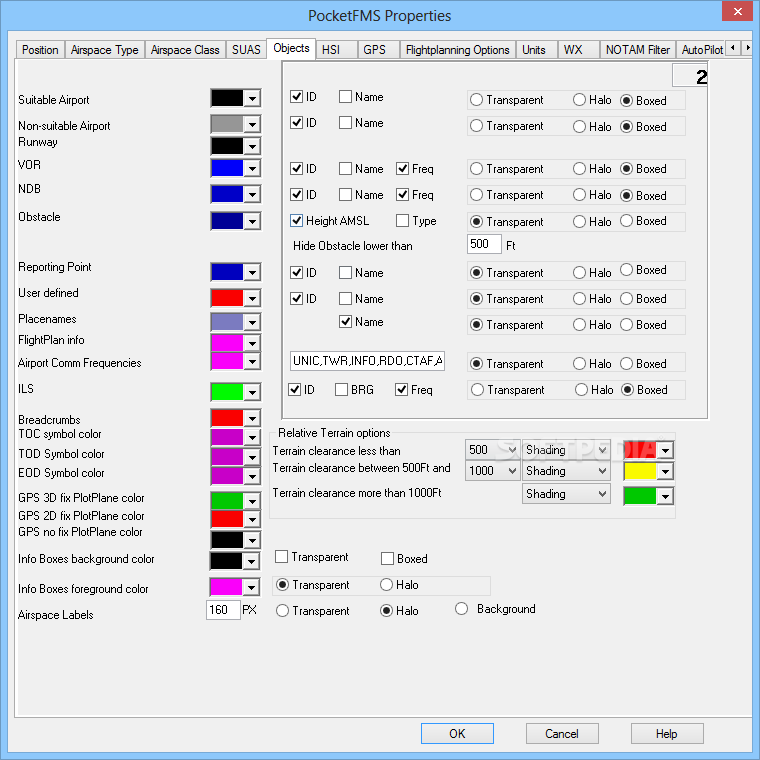Open the 1000 terrain clearance dropdown
The height and width of the screenshot is (760, 760).
pos(492,471)
